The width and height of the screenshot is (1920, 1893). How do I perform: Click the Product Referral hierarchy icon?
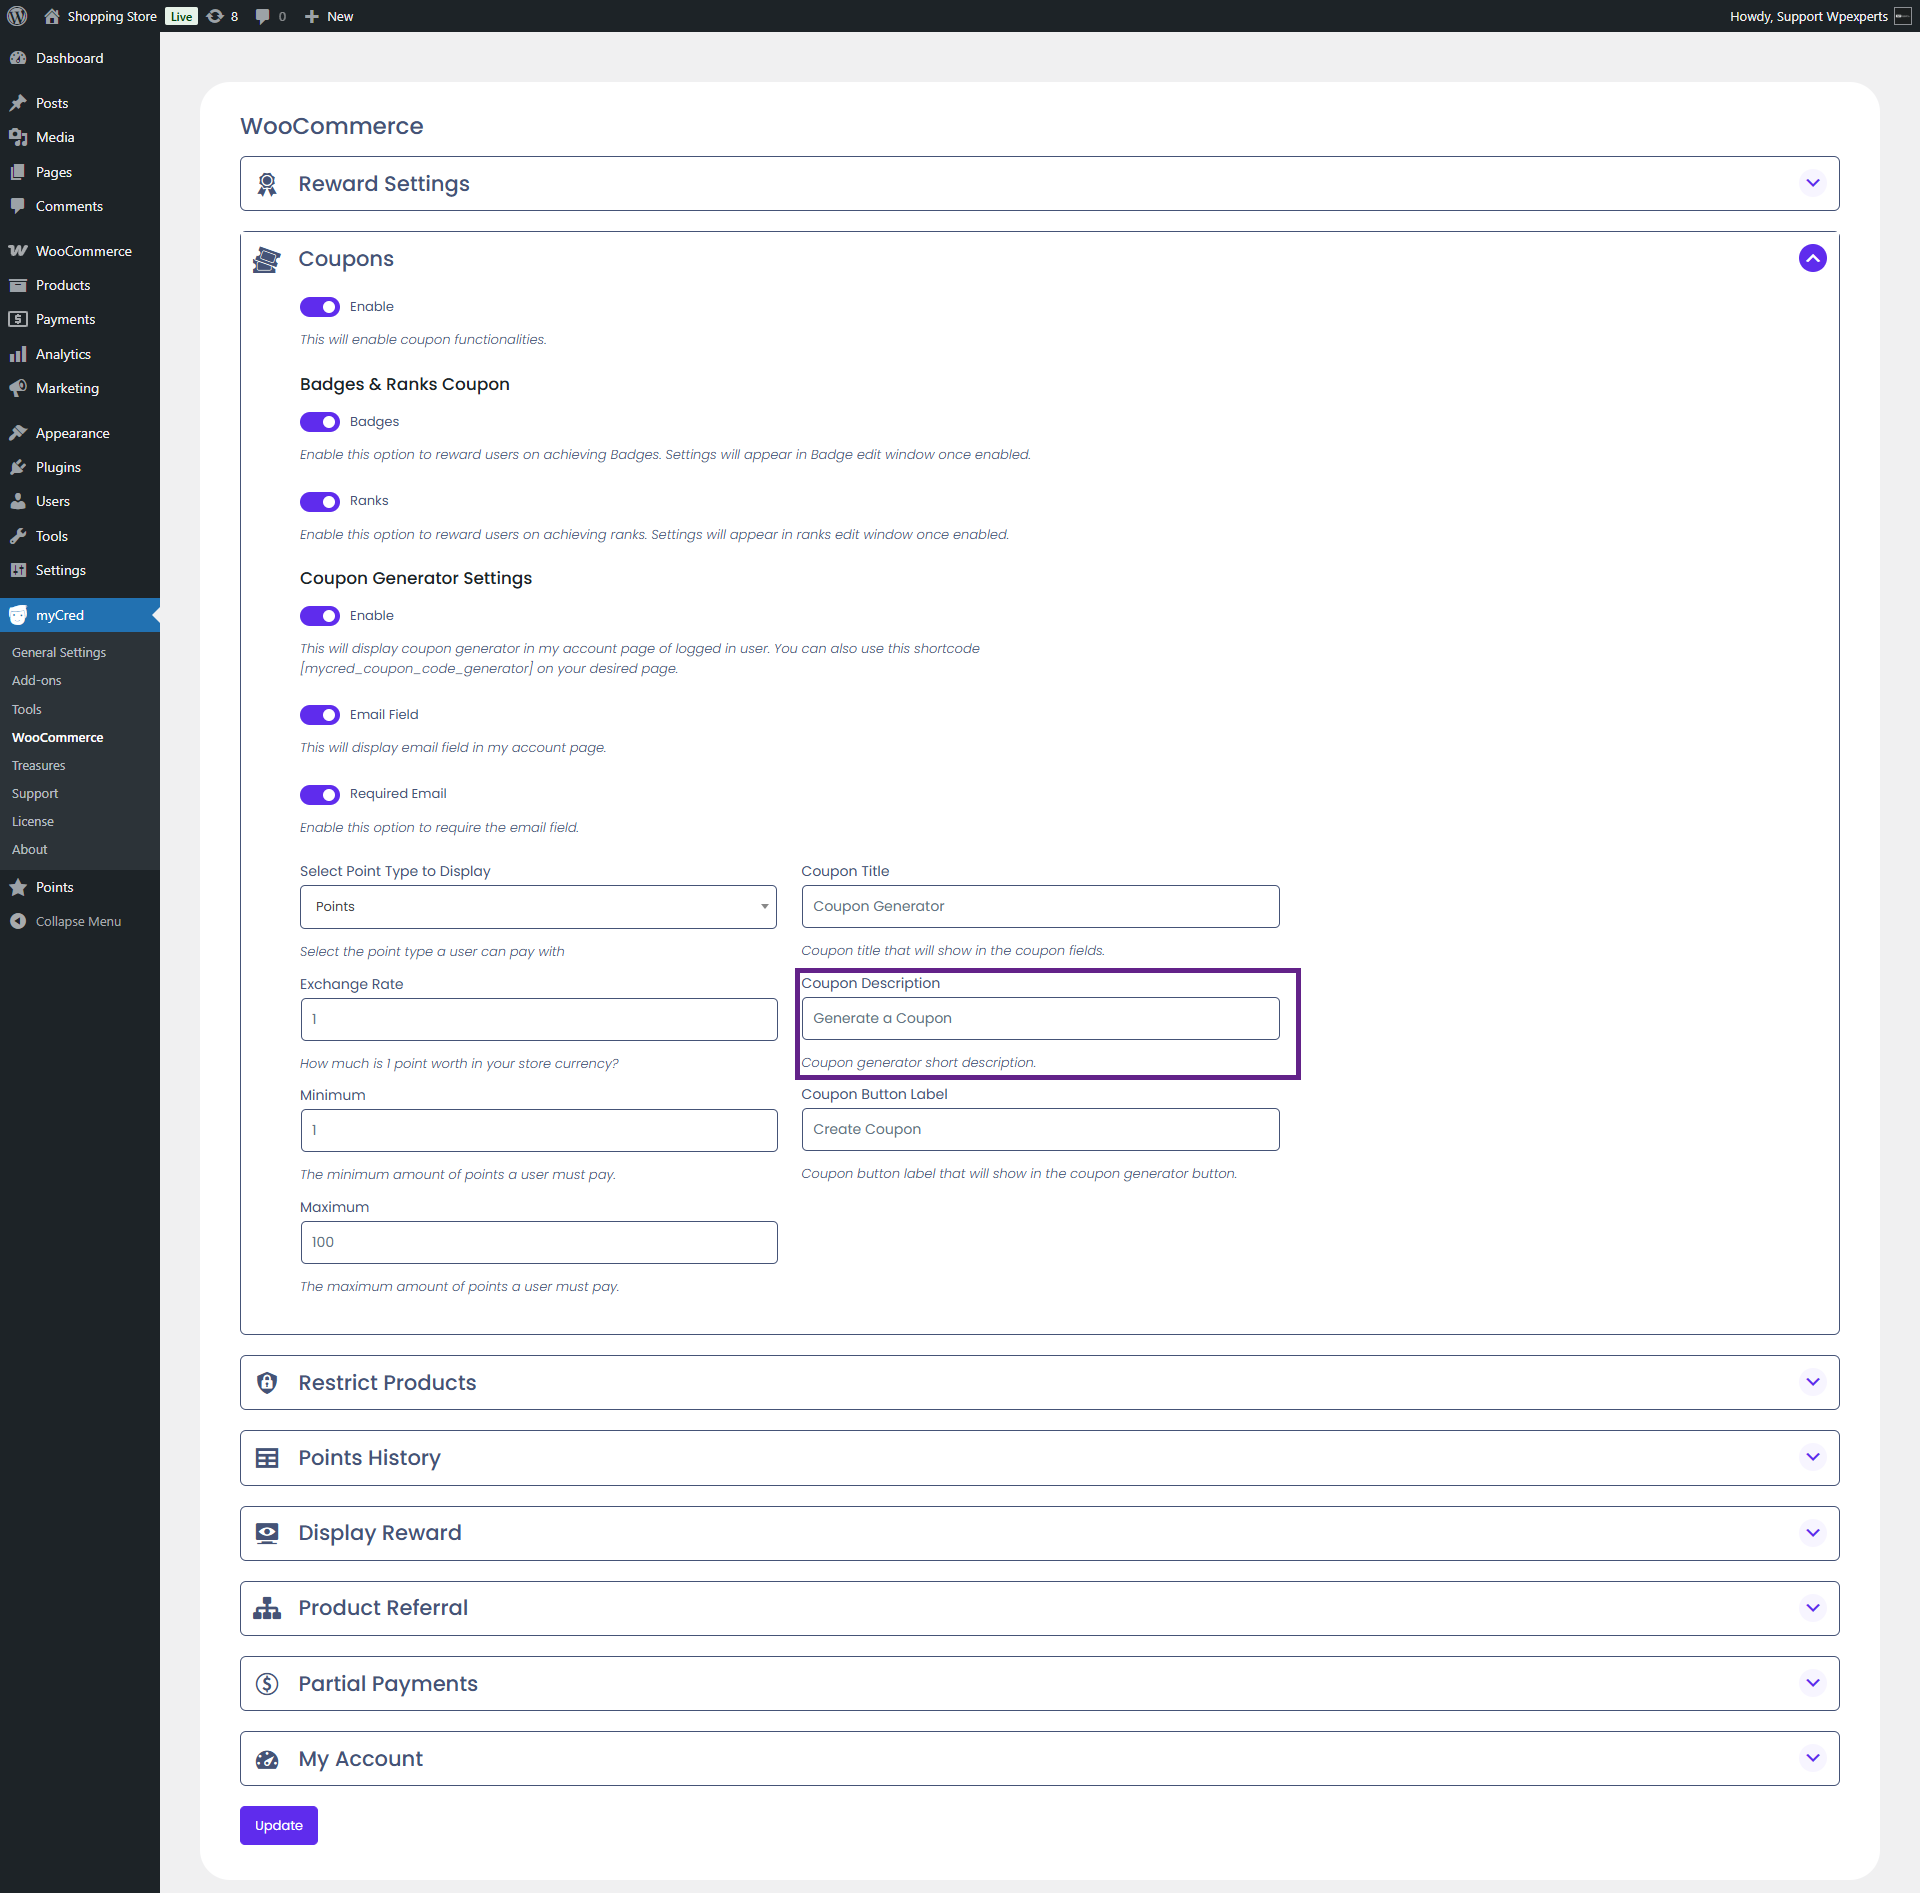(267, 1608)
